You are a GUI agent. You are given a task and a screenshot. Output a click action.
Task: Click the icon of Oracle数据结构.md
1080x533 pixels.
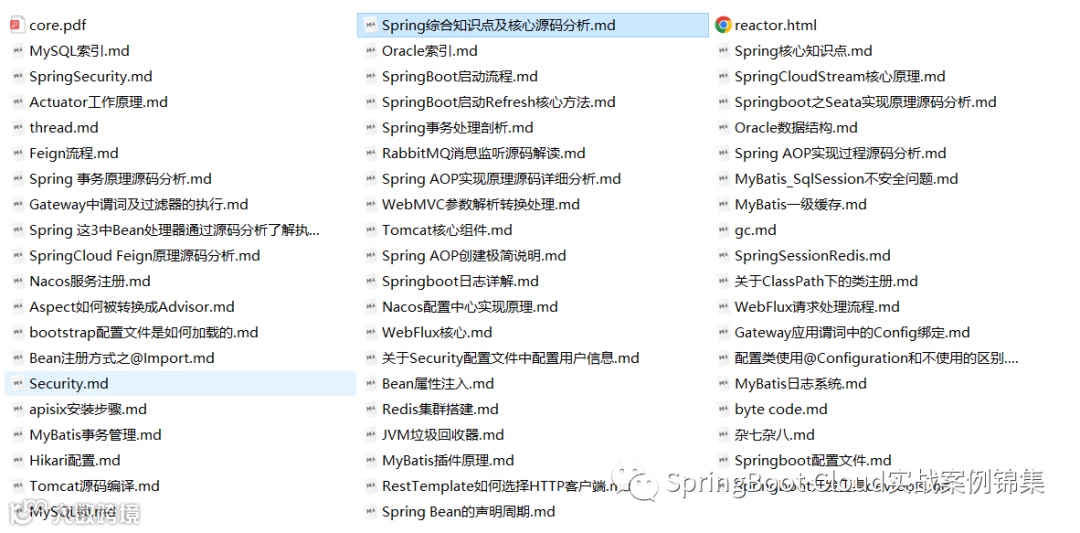pyautogui.click(x=723, y=127)
